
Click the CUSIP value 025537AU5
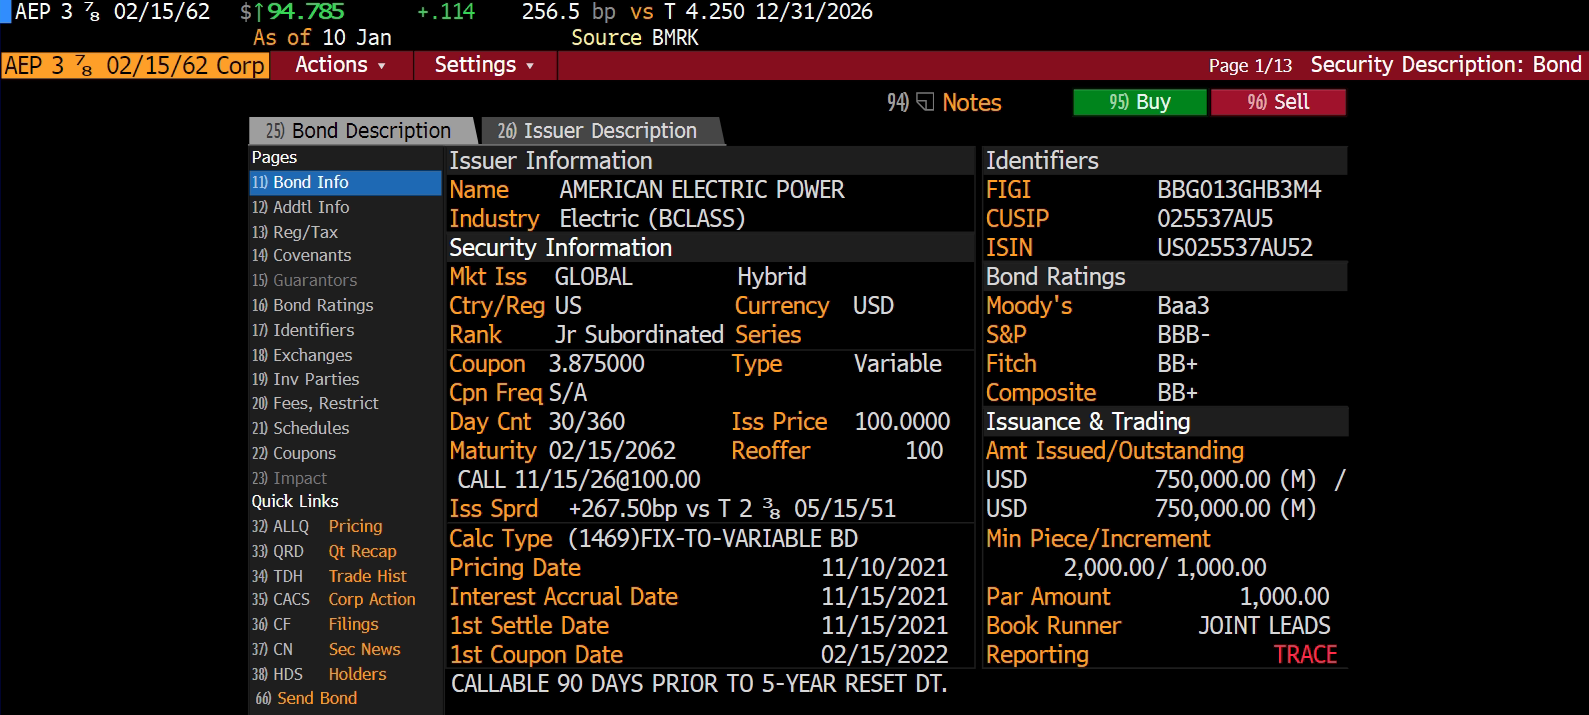[1215, 218]
